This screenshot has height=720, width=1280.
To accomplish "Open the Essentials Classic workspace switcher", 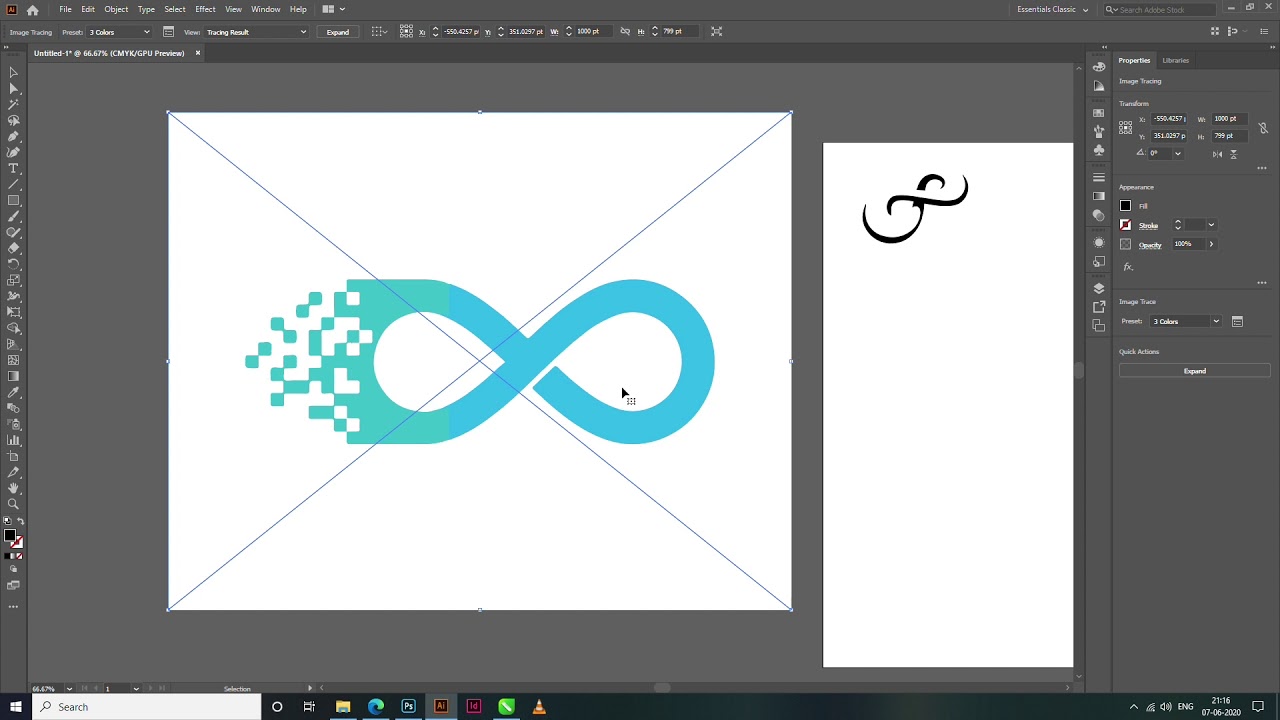I will 1052,10.
